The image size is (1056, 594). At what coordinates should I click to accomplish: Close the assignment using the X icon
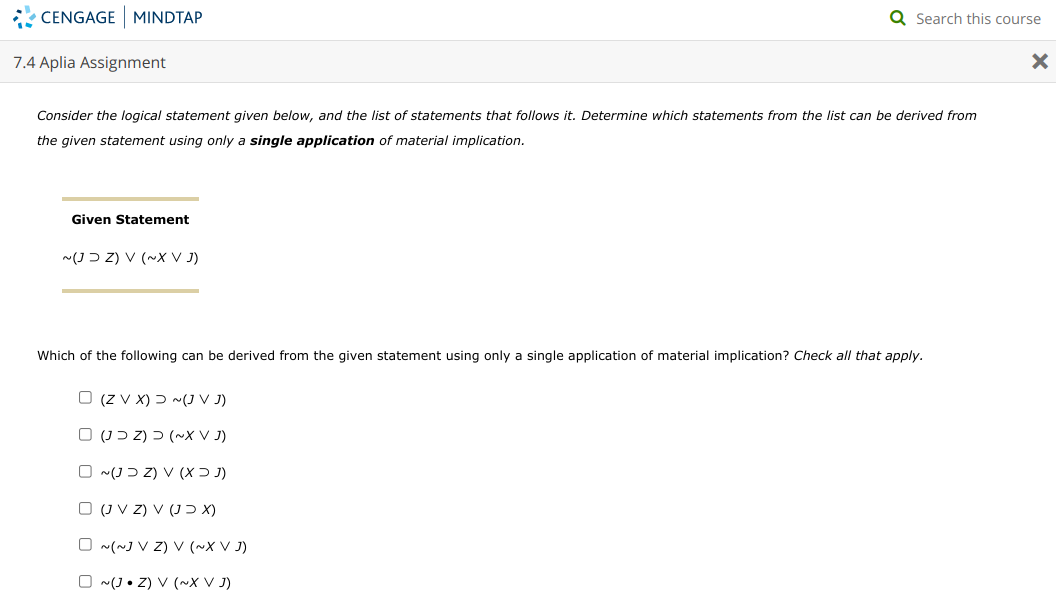click(x=1039, y=61)
